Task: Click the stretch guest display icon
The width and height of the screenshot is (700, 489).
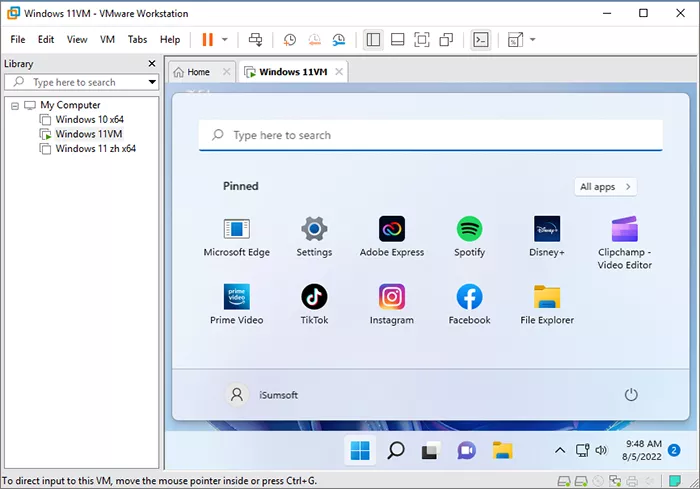Action: (515, 39)
